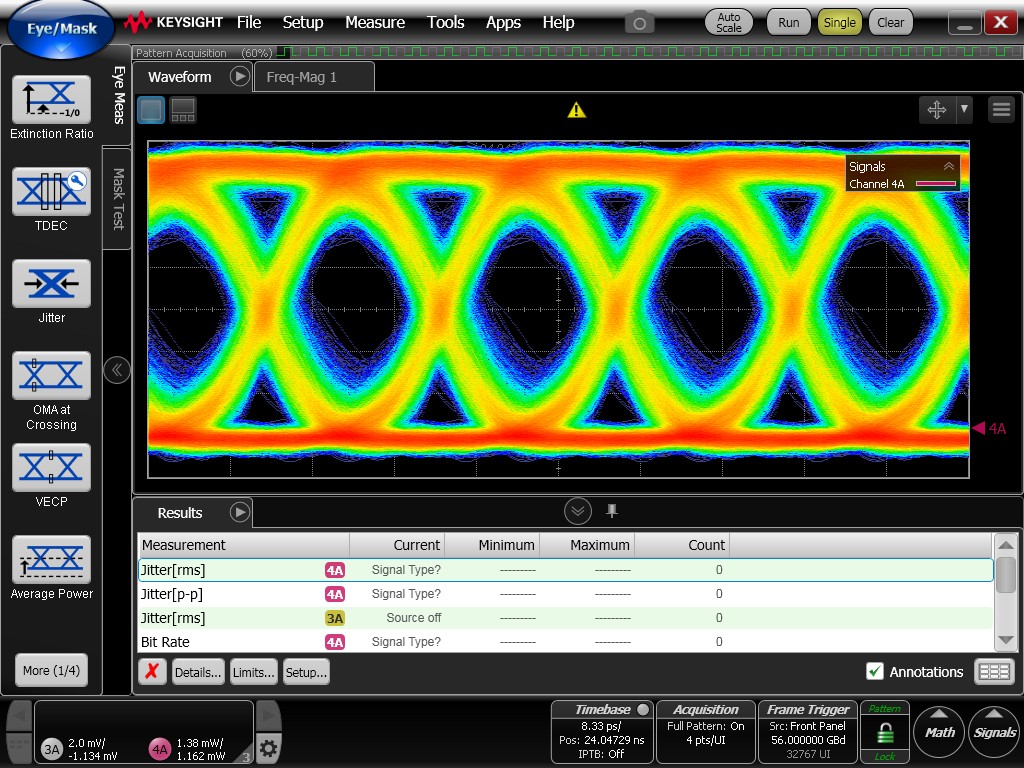1024x768 pixels.
Task: Open the Measure menu
Action: pyautogui.click(x=375, y=22)
